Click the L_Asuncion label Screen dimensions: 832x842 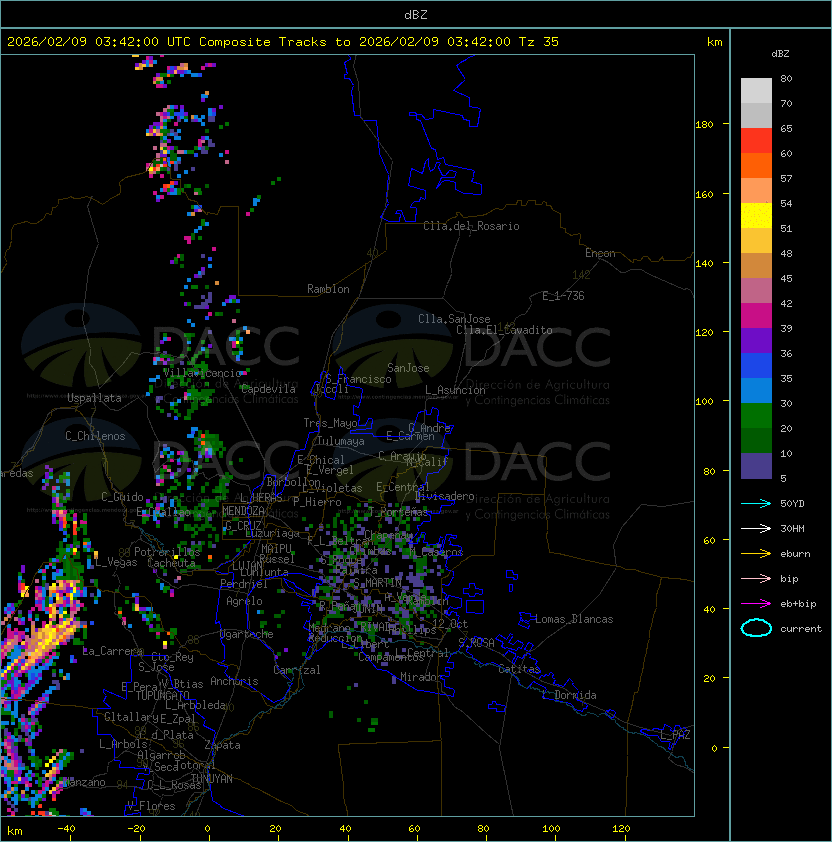pyautogui.click(x=455, y=390)
